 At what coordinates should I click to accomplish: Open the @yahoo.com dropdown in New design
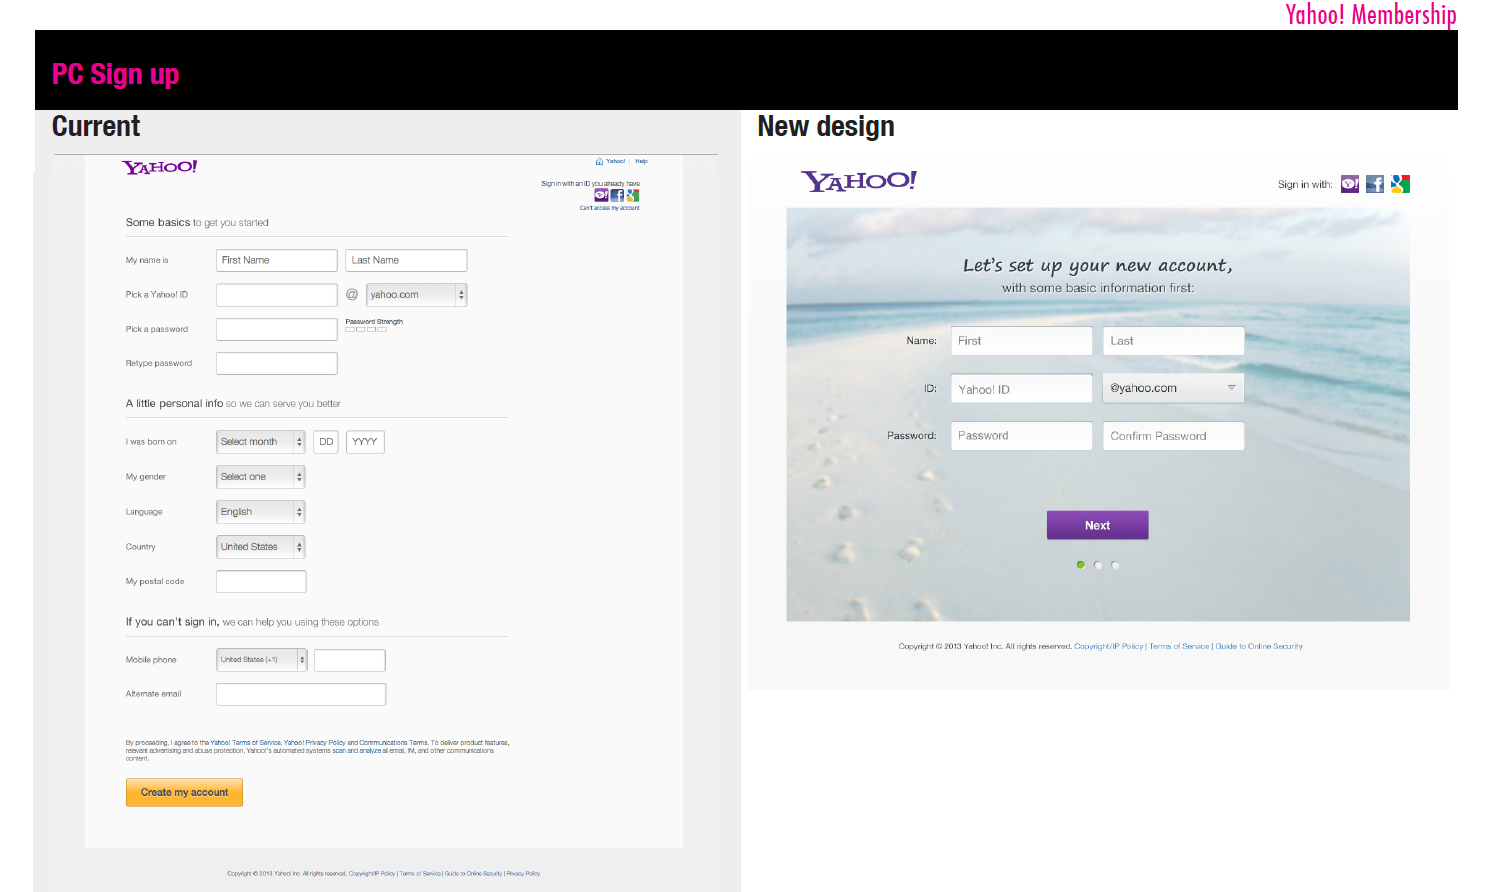point(1174,388)
